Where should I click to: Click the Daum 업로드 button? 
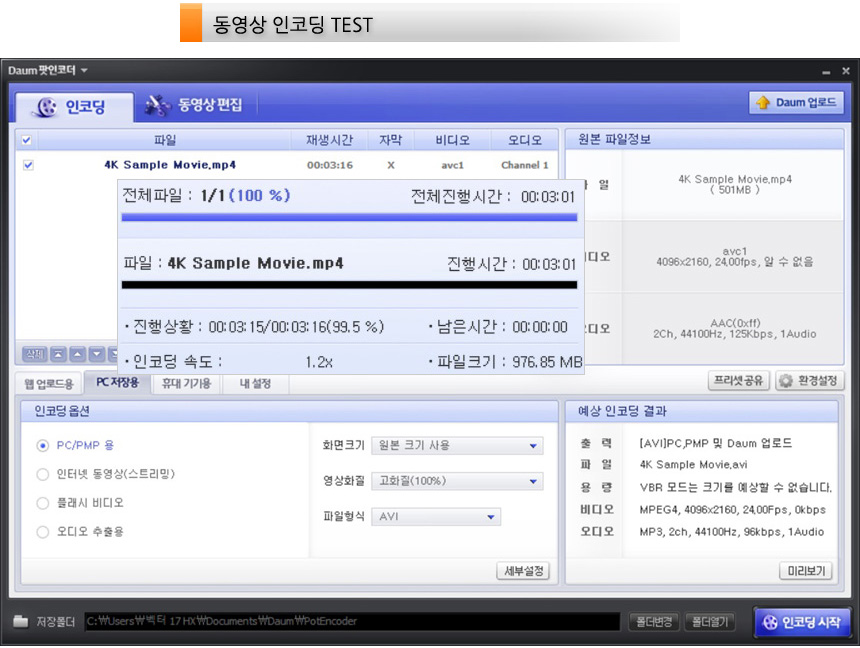point(796,103)
